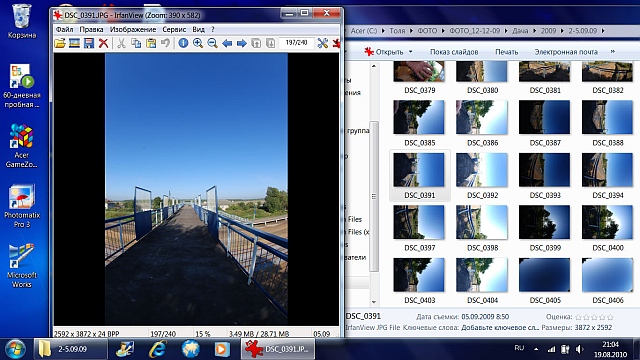This screenshot has height=360, width=640.
Task: Click the next page toolbar icon
Action: [x=270, y=43]
